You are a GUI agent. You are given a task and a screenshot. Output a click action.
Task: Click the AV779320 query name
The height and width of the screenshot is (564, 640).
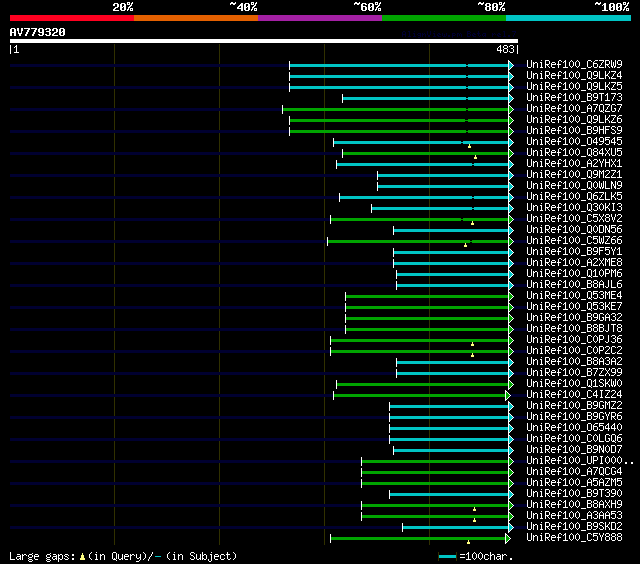(x=38, y=32)
